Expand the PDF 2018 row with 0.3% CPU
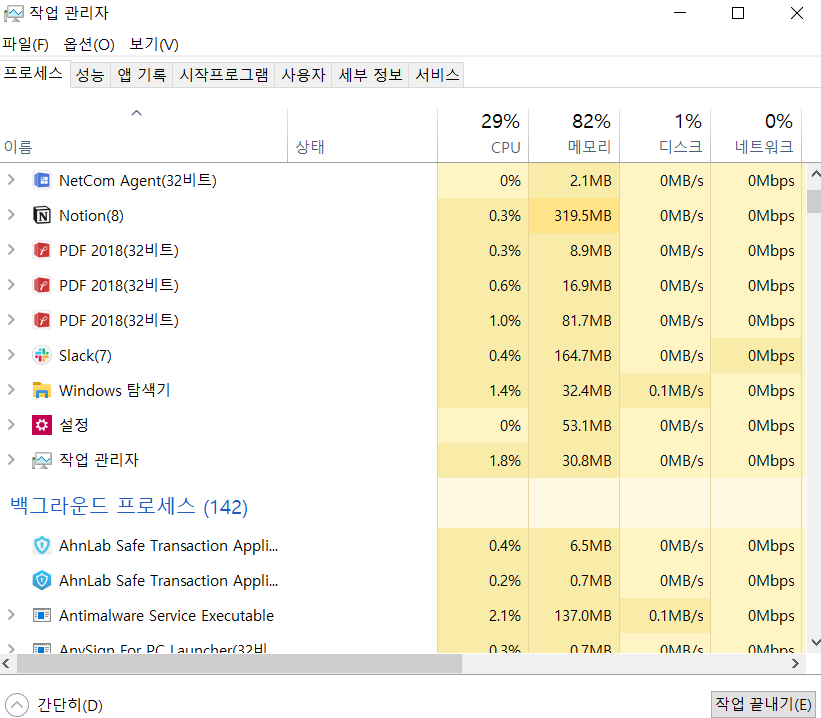821x718 pixels. pos(11,250)
